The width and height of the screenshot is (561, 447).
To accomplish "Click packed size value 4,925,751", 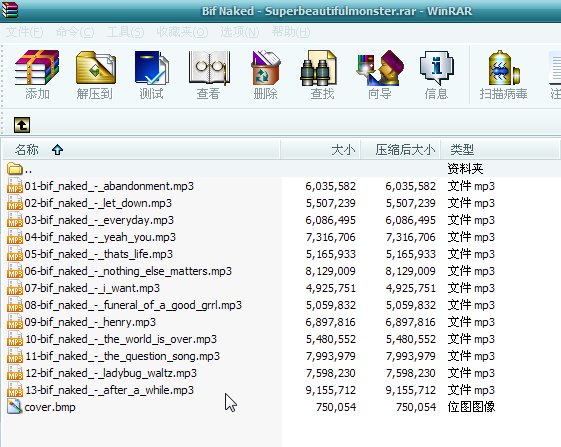I will click(x=411, y=288).
